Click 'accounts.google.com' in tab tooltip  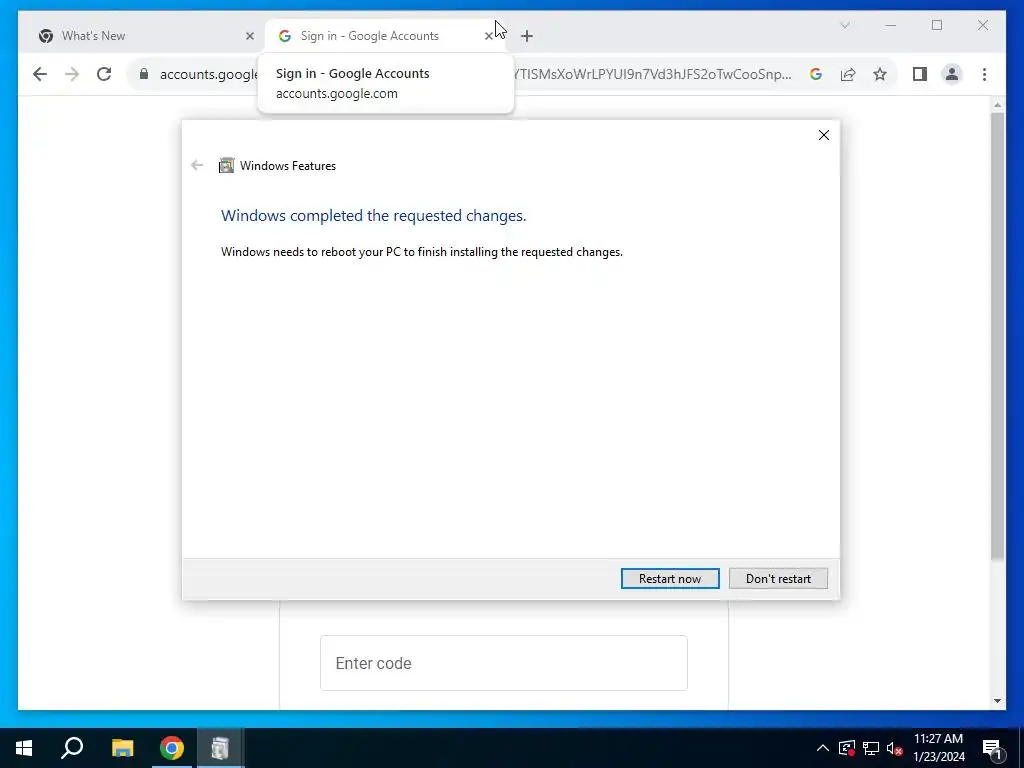pyautogui.click(x=336, y=93)
